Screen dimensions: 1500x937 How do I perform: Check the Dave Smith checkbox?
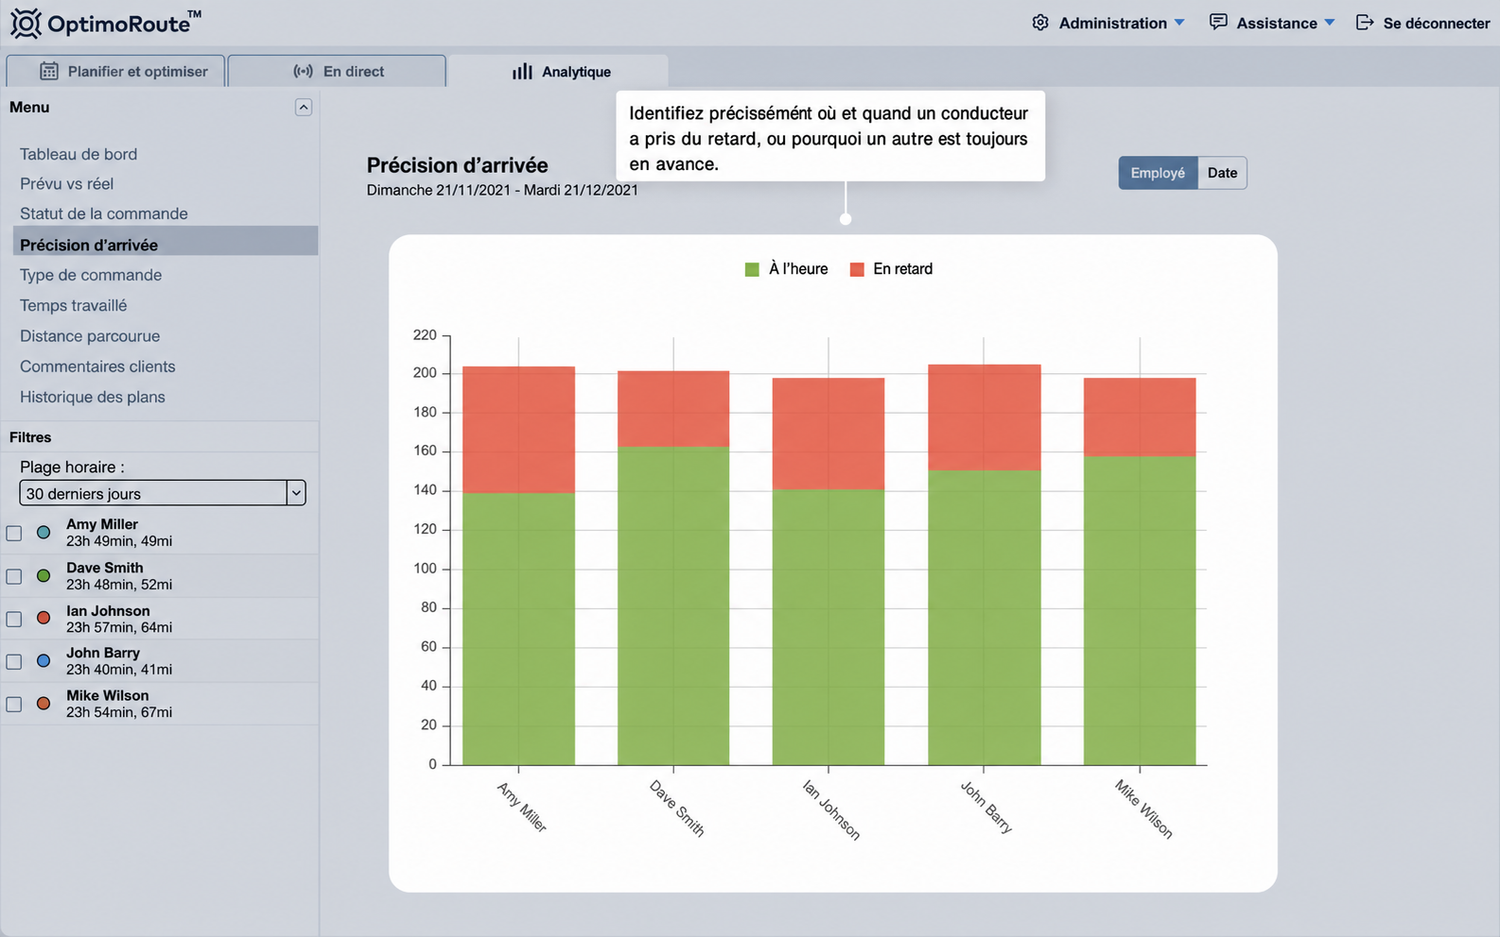tap(14, 576)
